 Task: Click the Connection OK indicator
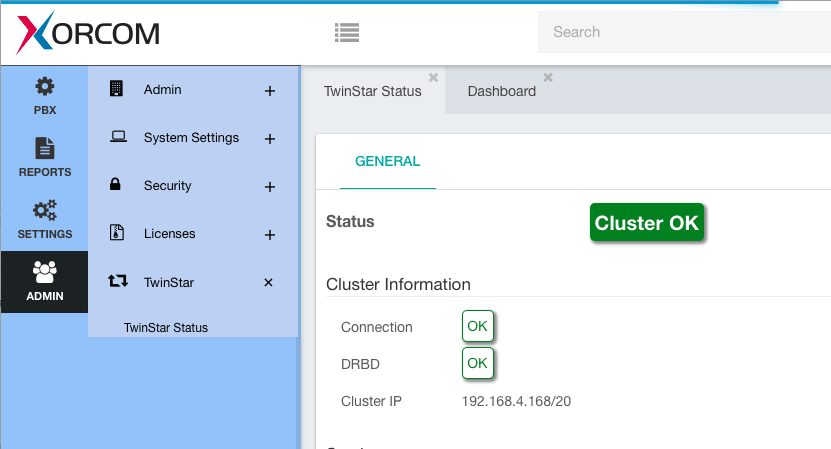coord(478,326)
